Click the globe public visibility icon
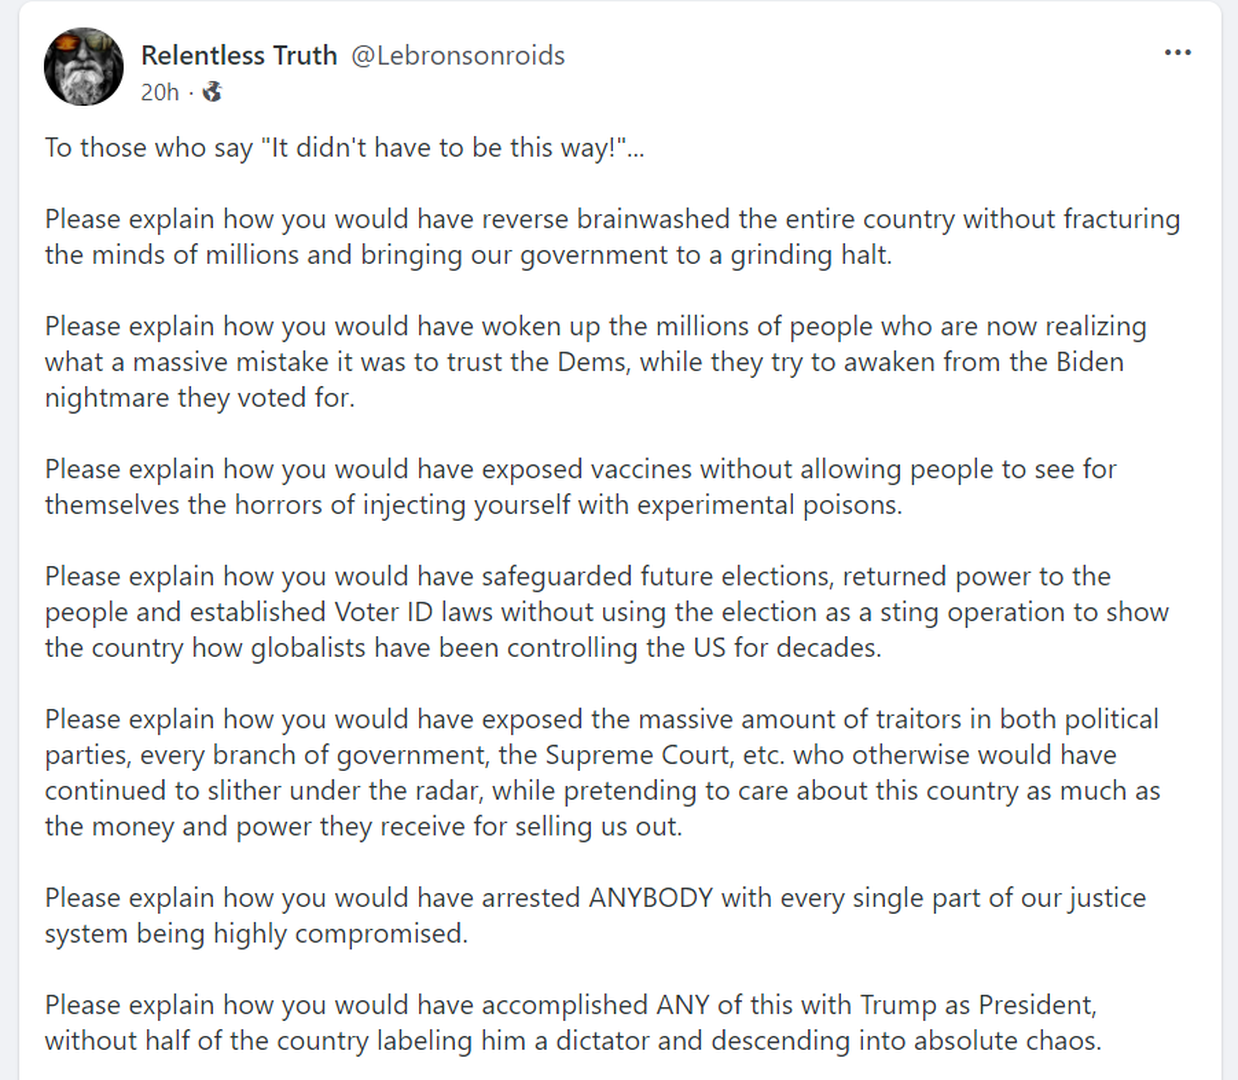 point(212,92)
